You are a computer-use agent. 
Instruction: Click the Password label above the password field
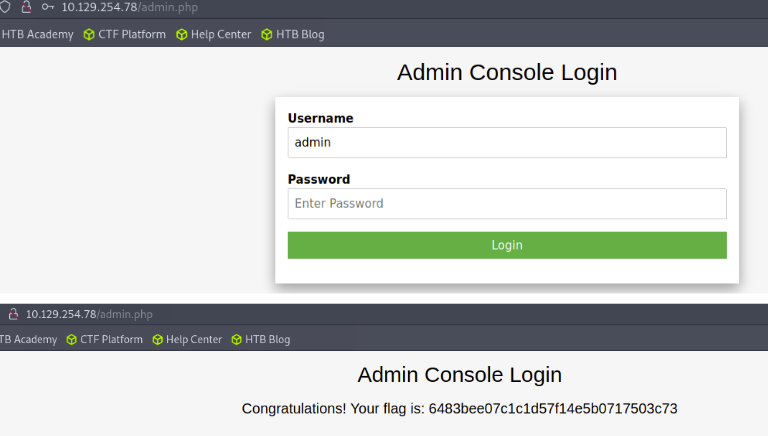pos(319,179)
